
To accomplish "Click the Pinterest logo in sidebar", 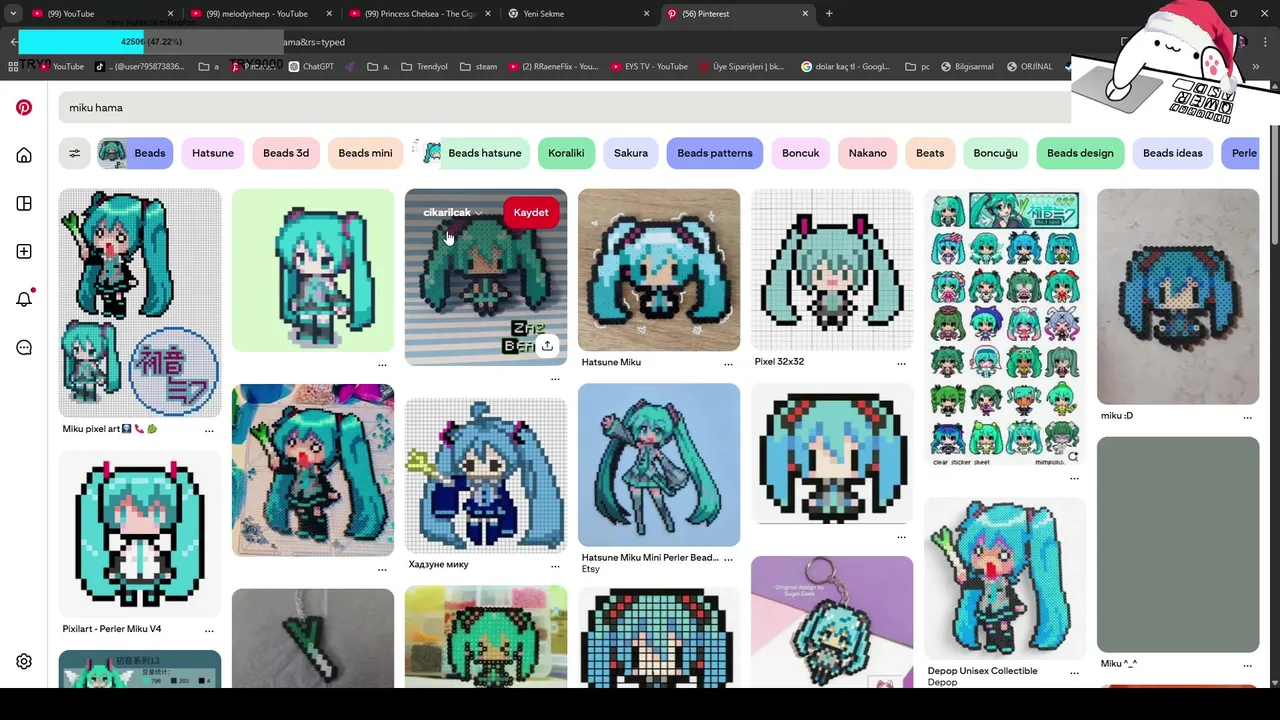I will [24, 107].
